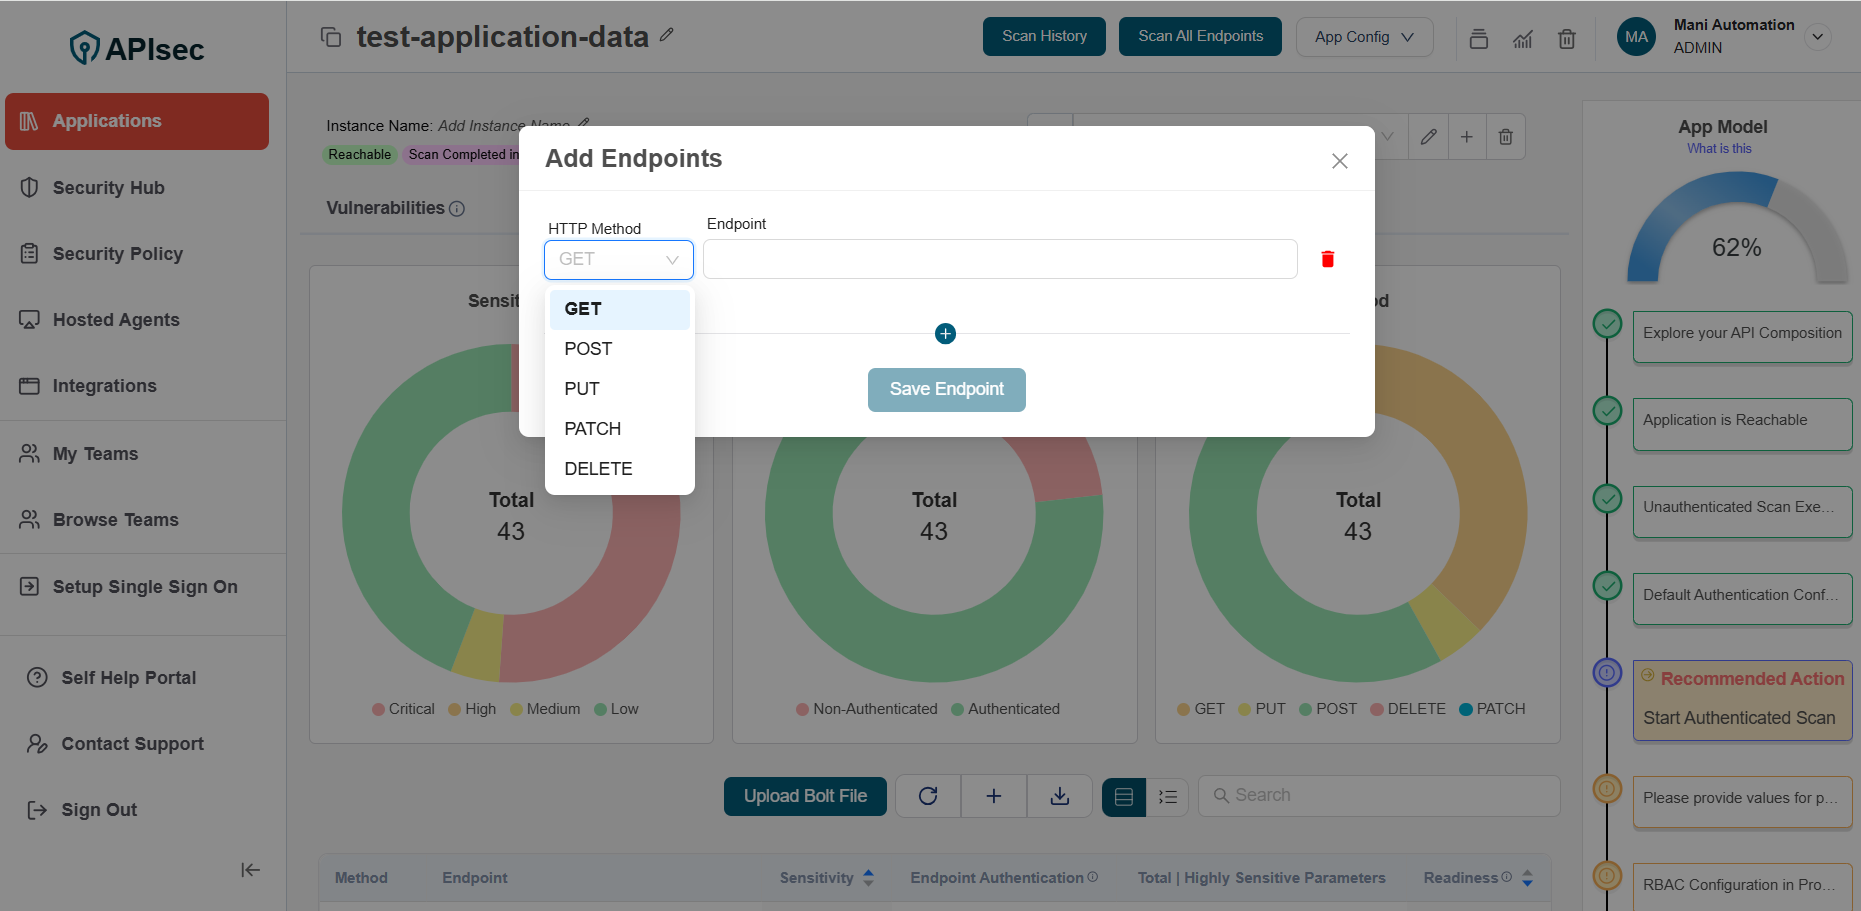Expand the Mani Automation account chevron
Screen dimensions: 1861x911
pyautogui.click(x=1818, y=36)
